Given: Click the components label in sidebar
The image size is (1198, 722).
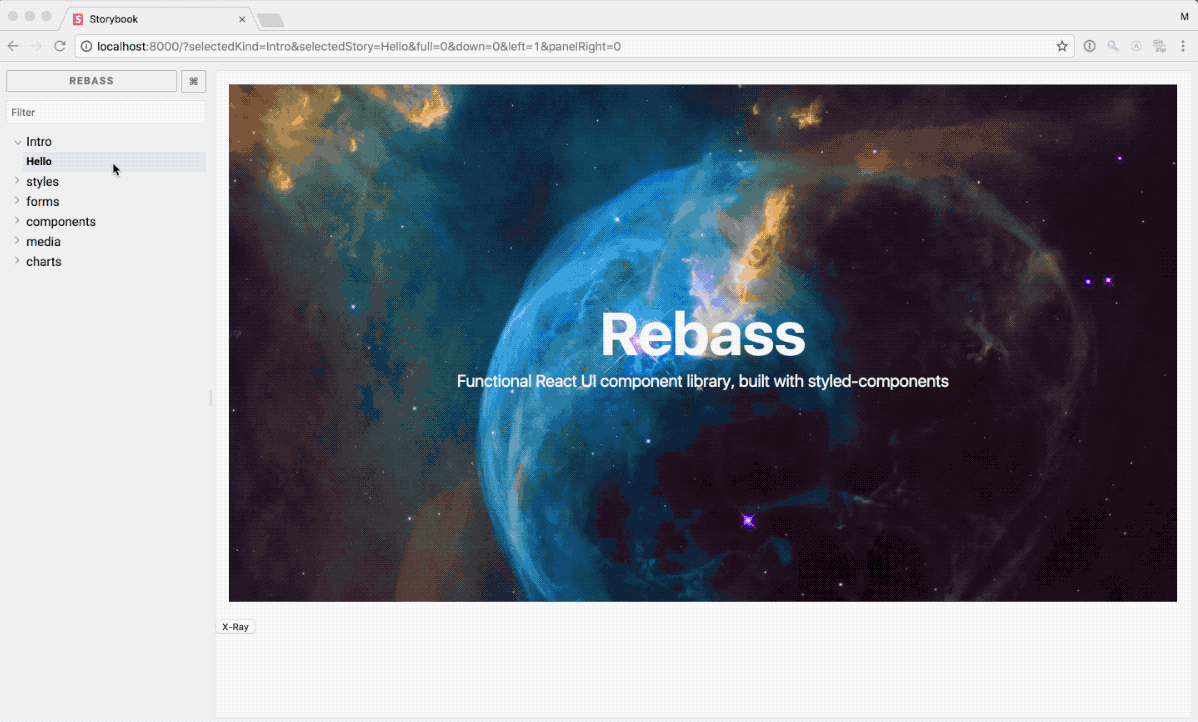Looking at the screenshot, I should (61, 222).
